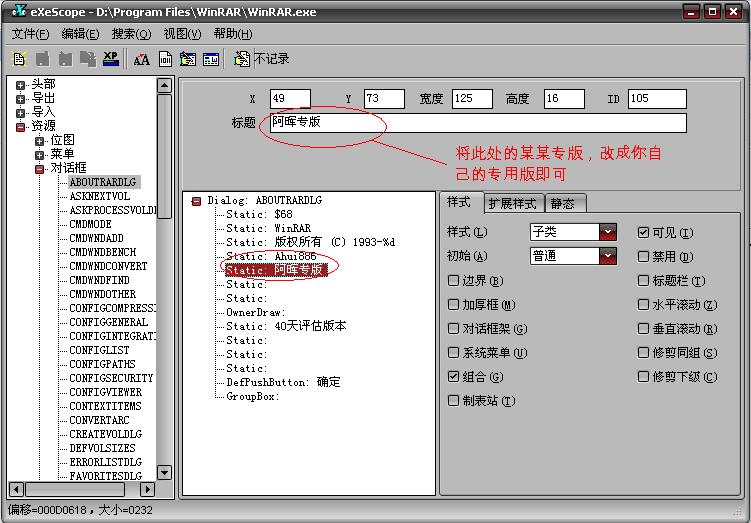Viewport: 751px width, 523px height.
Task: Collapse the 对话框 tree node
Action: (x=39, y=170)
